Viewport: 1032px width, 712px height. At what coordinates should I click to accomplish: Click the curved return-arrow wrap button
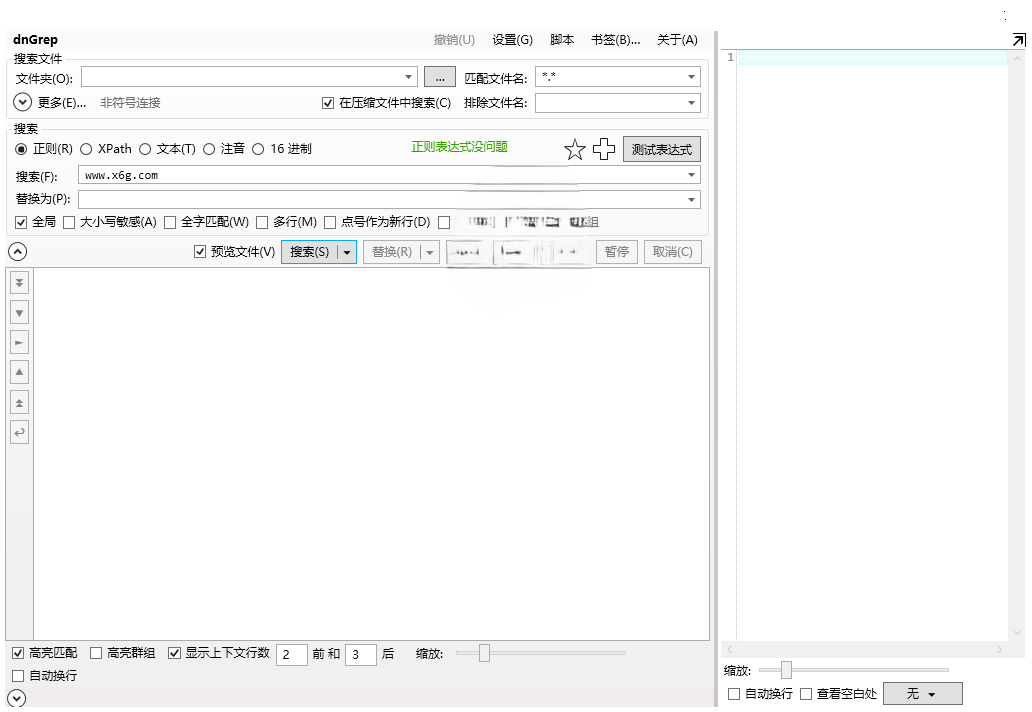point(20,432)
